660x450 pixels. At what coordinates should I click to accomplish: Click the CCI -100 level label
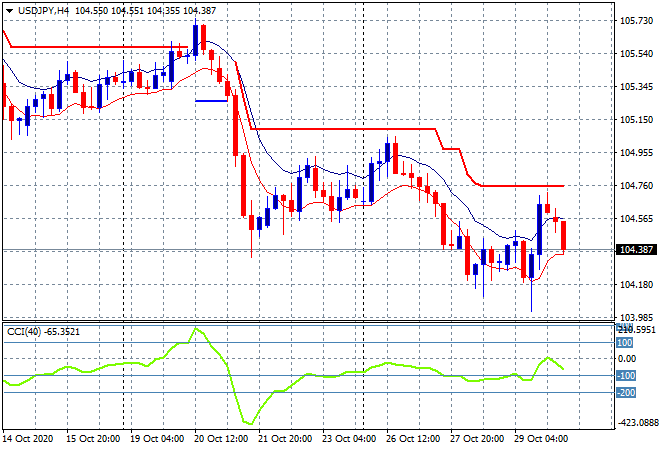(x=626, y=375)
